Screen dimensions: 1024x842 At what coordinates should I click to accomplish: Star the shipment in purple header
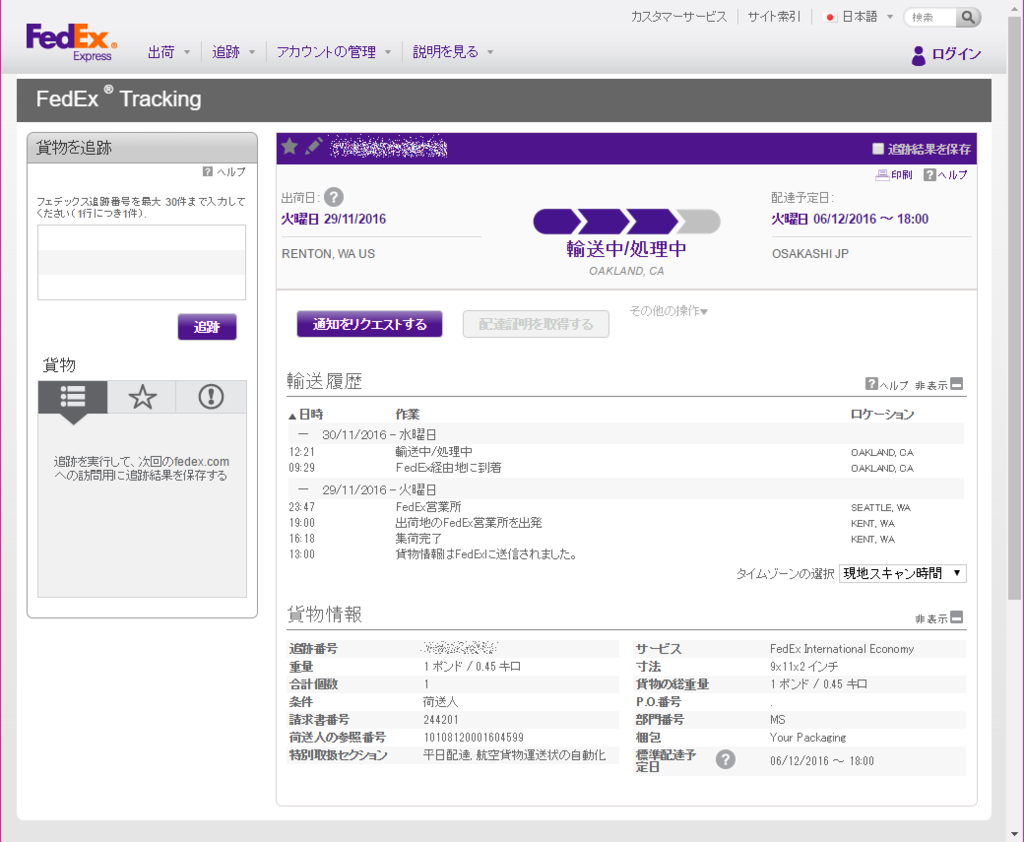point(290,146)
